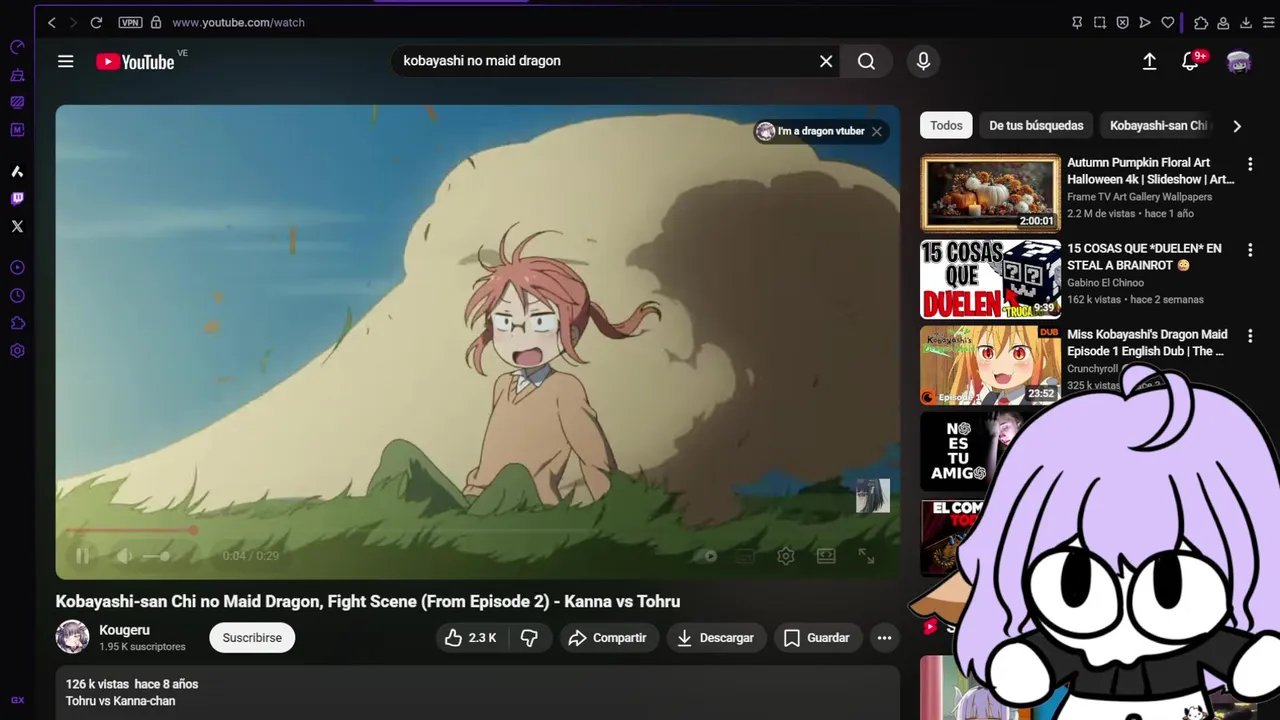
Task: Open the YouTube account avatar menu
Action: (1239, 61)
